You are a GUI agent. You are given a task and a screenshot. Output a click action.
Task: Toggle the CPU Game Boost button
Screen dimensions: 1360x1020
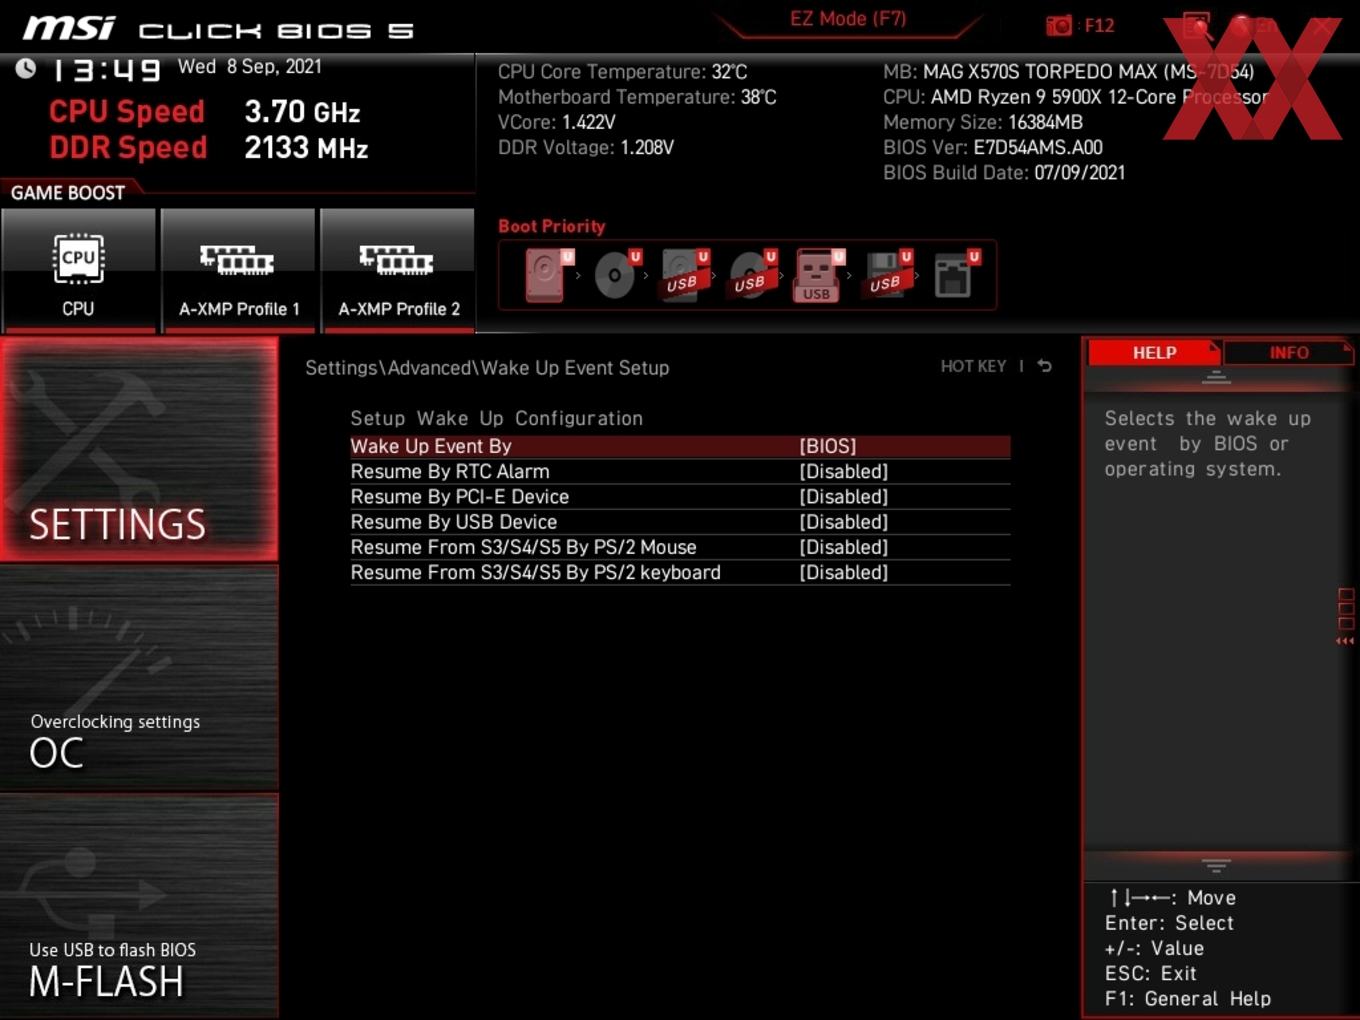click(78, 270)
